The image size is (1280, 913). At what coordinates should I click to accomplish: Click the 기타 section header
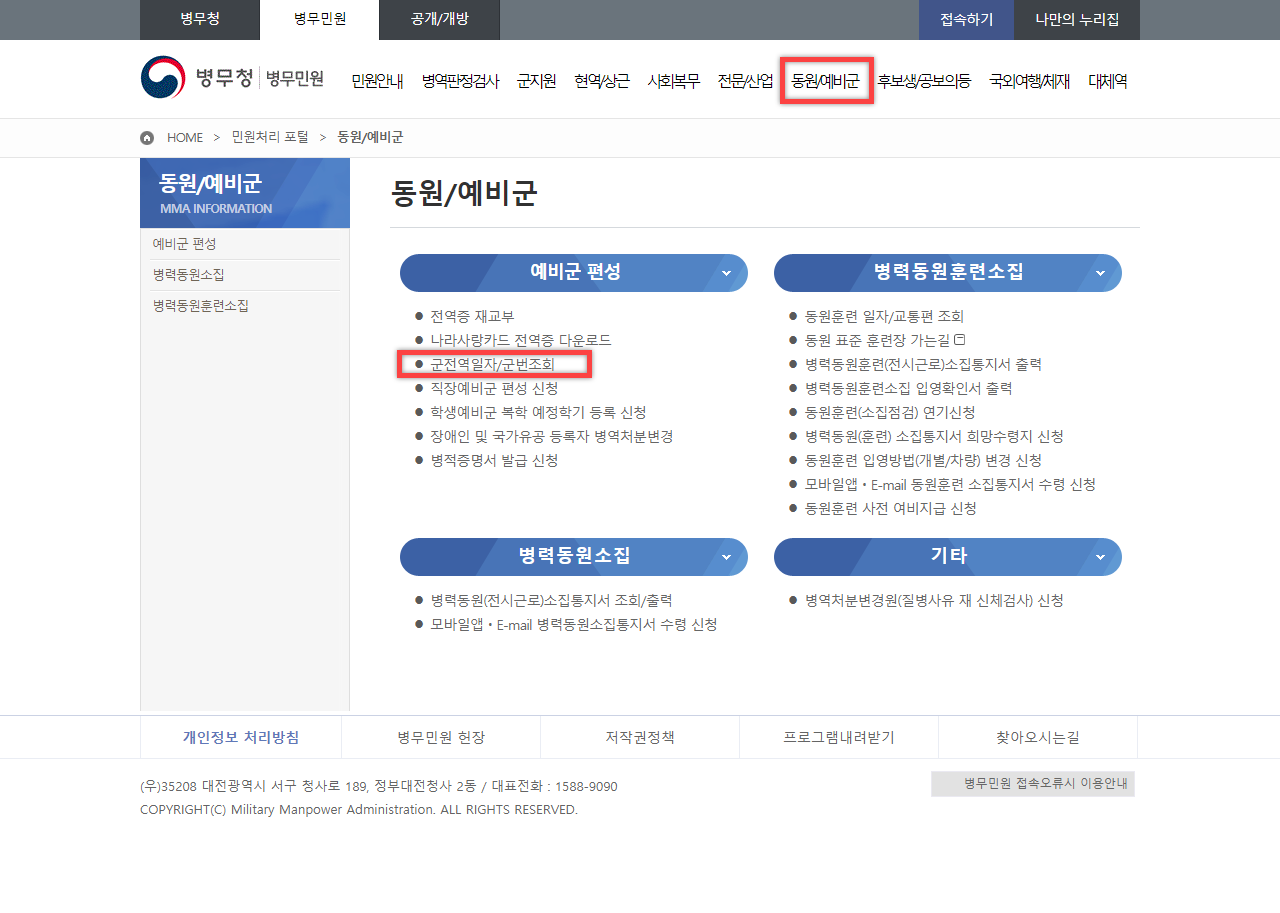coord(948,557)
